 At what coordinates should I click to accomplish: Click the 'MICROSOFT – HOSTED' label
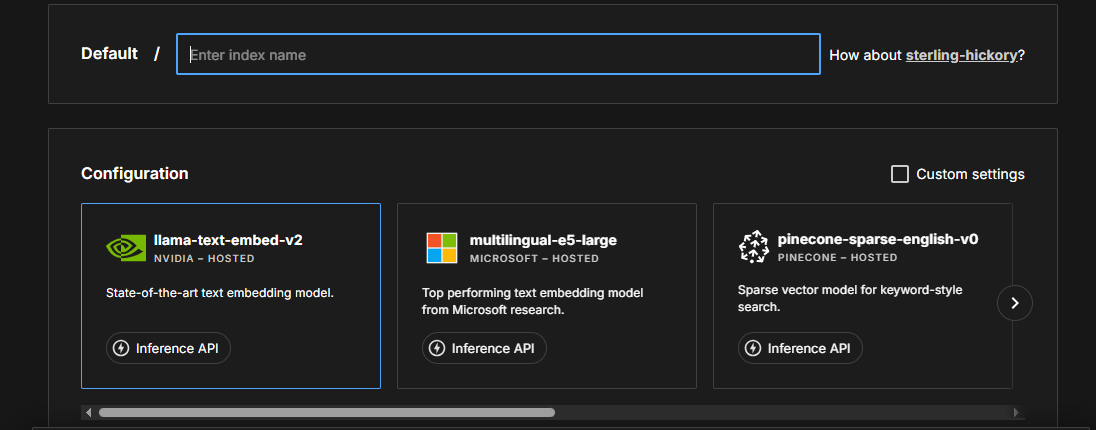click(x=534, y=259)
